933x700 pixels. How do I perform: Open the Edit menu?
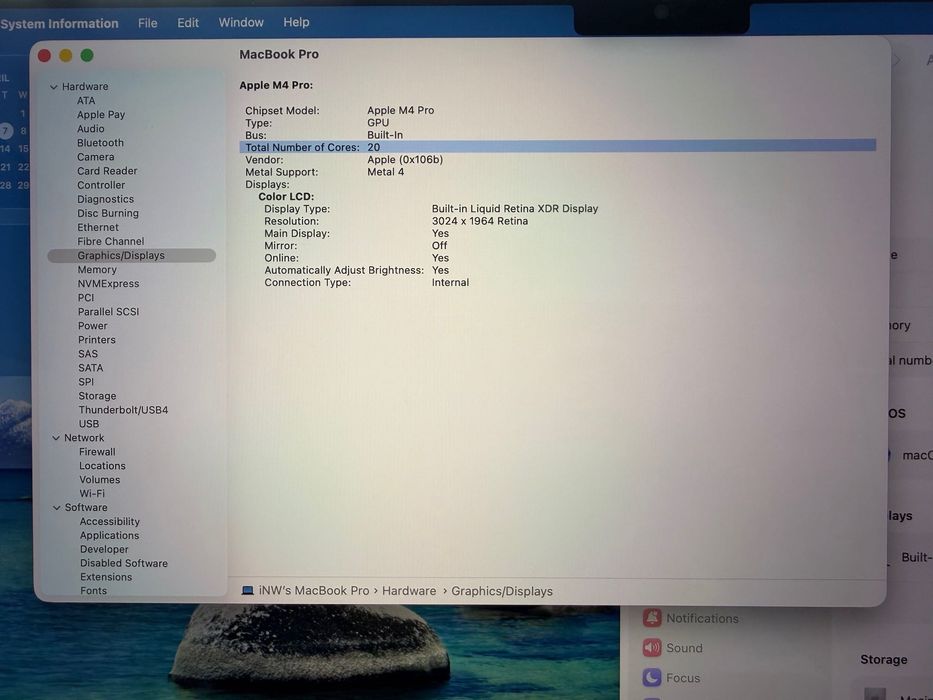pyautogui.click(x=188, y=23)
